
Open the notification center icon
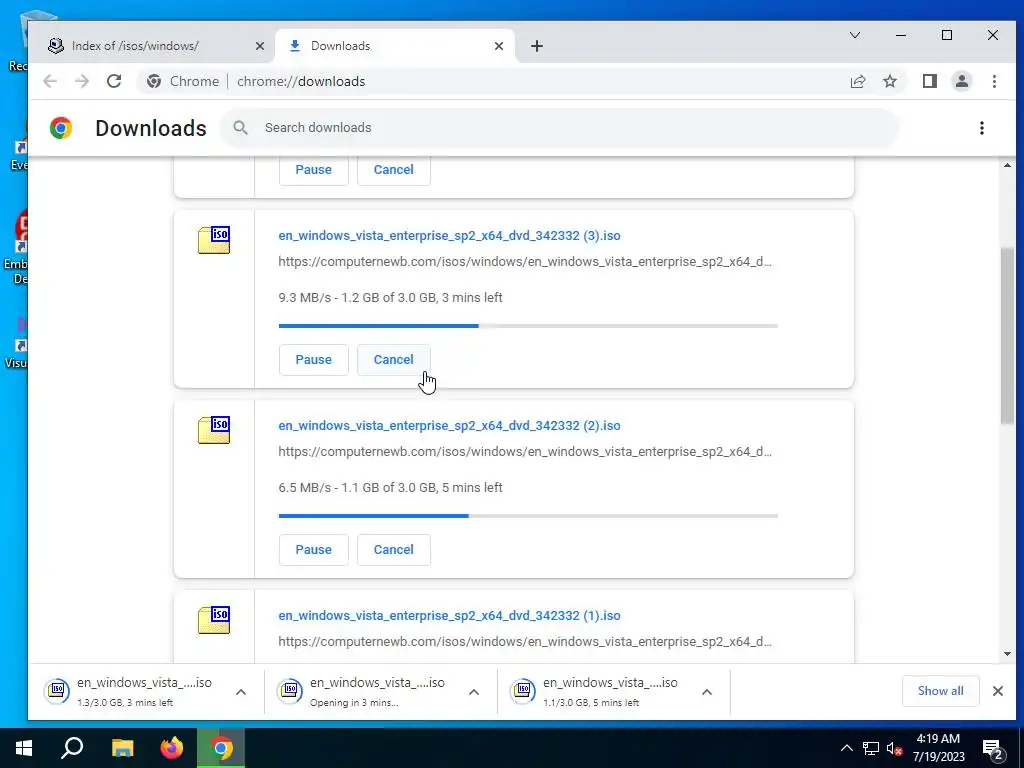pos(993,749)
